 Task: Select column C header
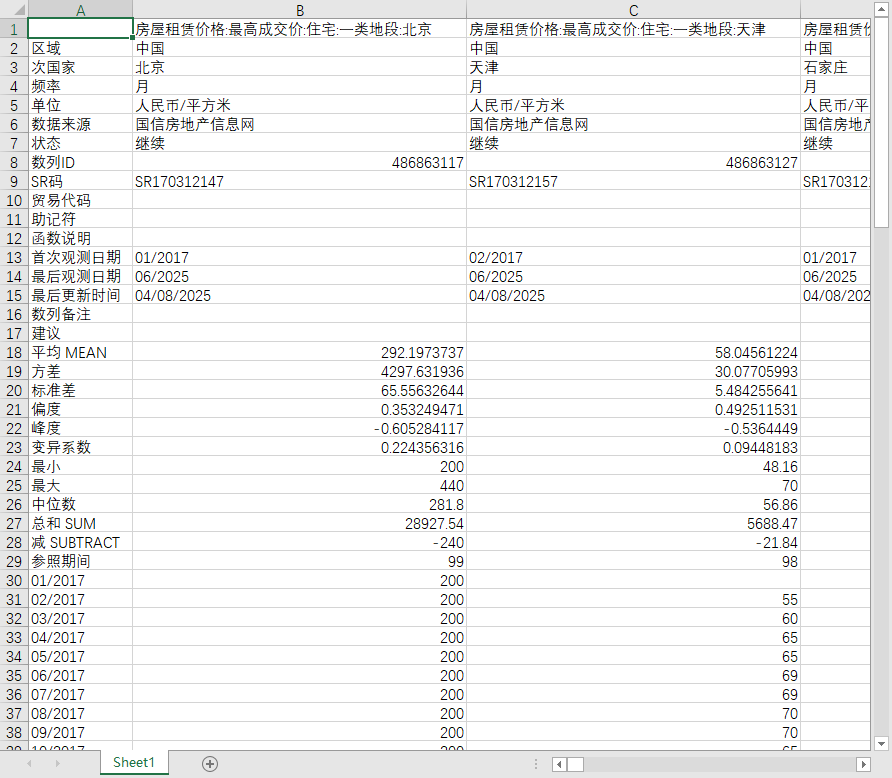(x=633, y=10)
